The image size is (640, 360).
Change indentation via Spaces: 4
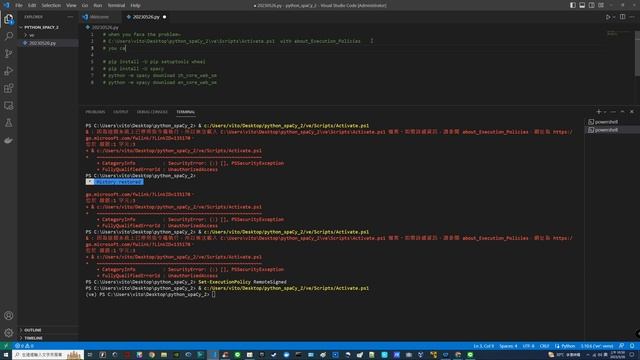tap(508, 346)
